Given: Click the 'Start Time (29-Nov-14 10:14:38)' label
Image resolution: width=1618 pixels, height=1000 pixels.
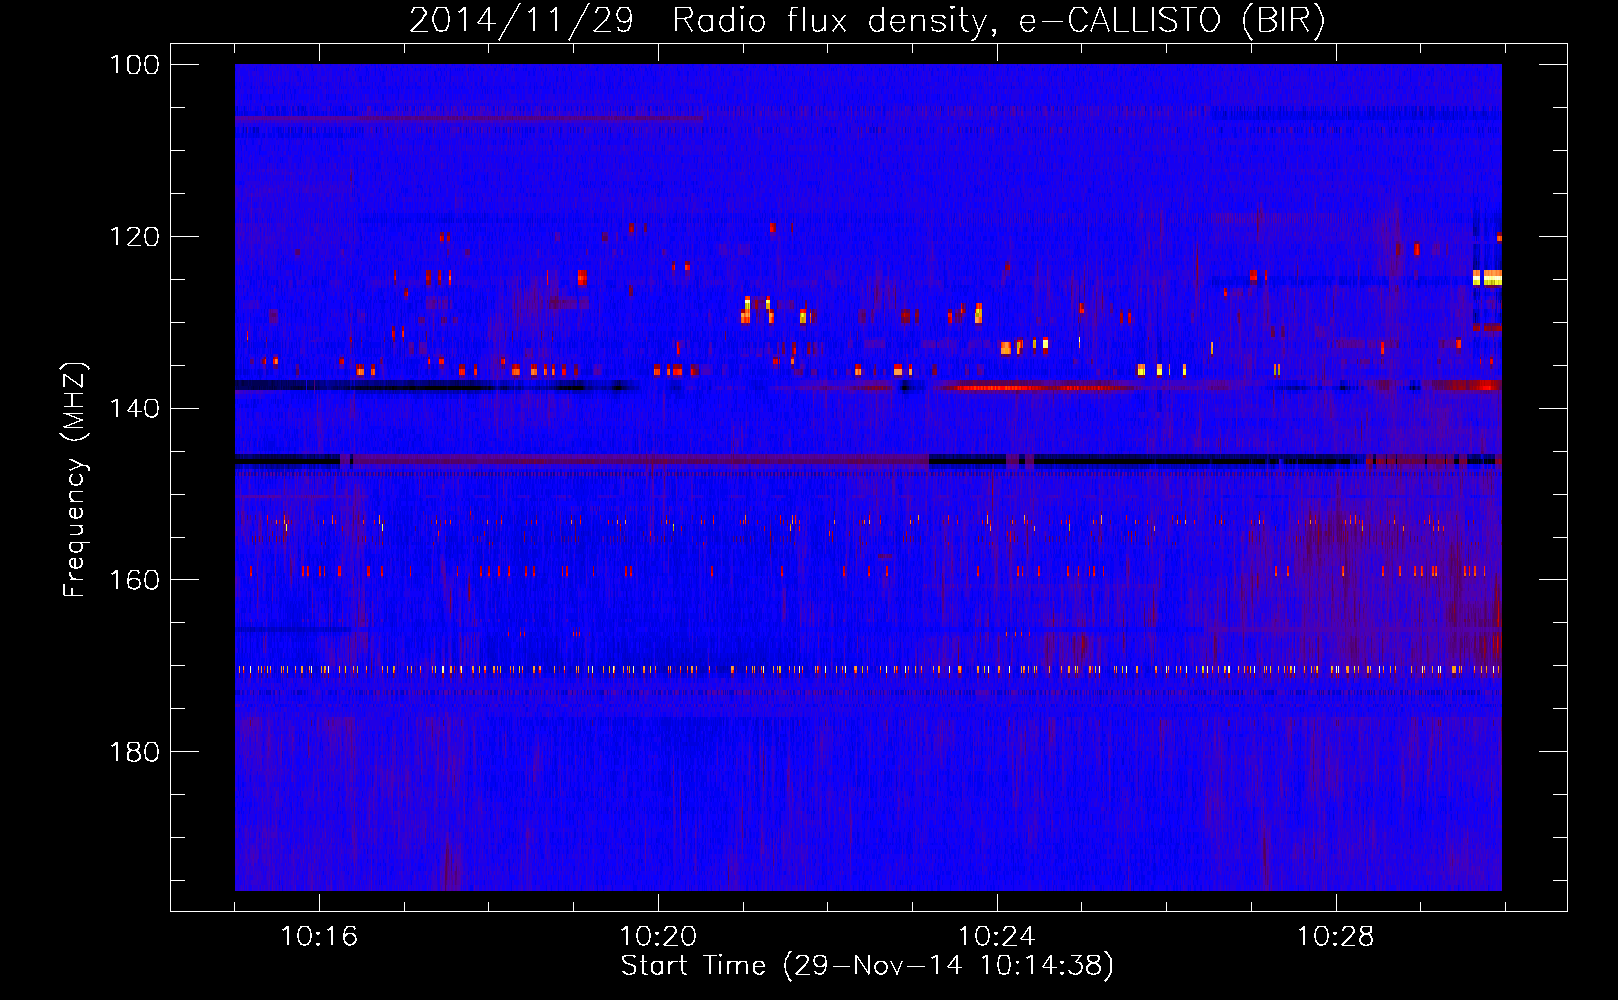Looking at the screenshot, I should pos(867,966).
